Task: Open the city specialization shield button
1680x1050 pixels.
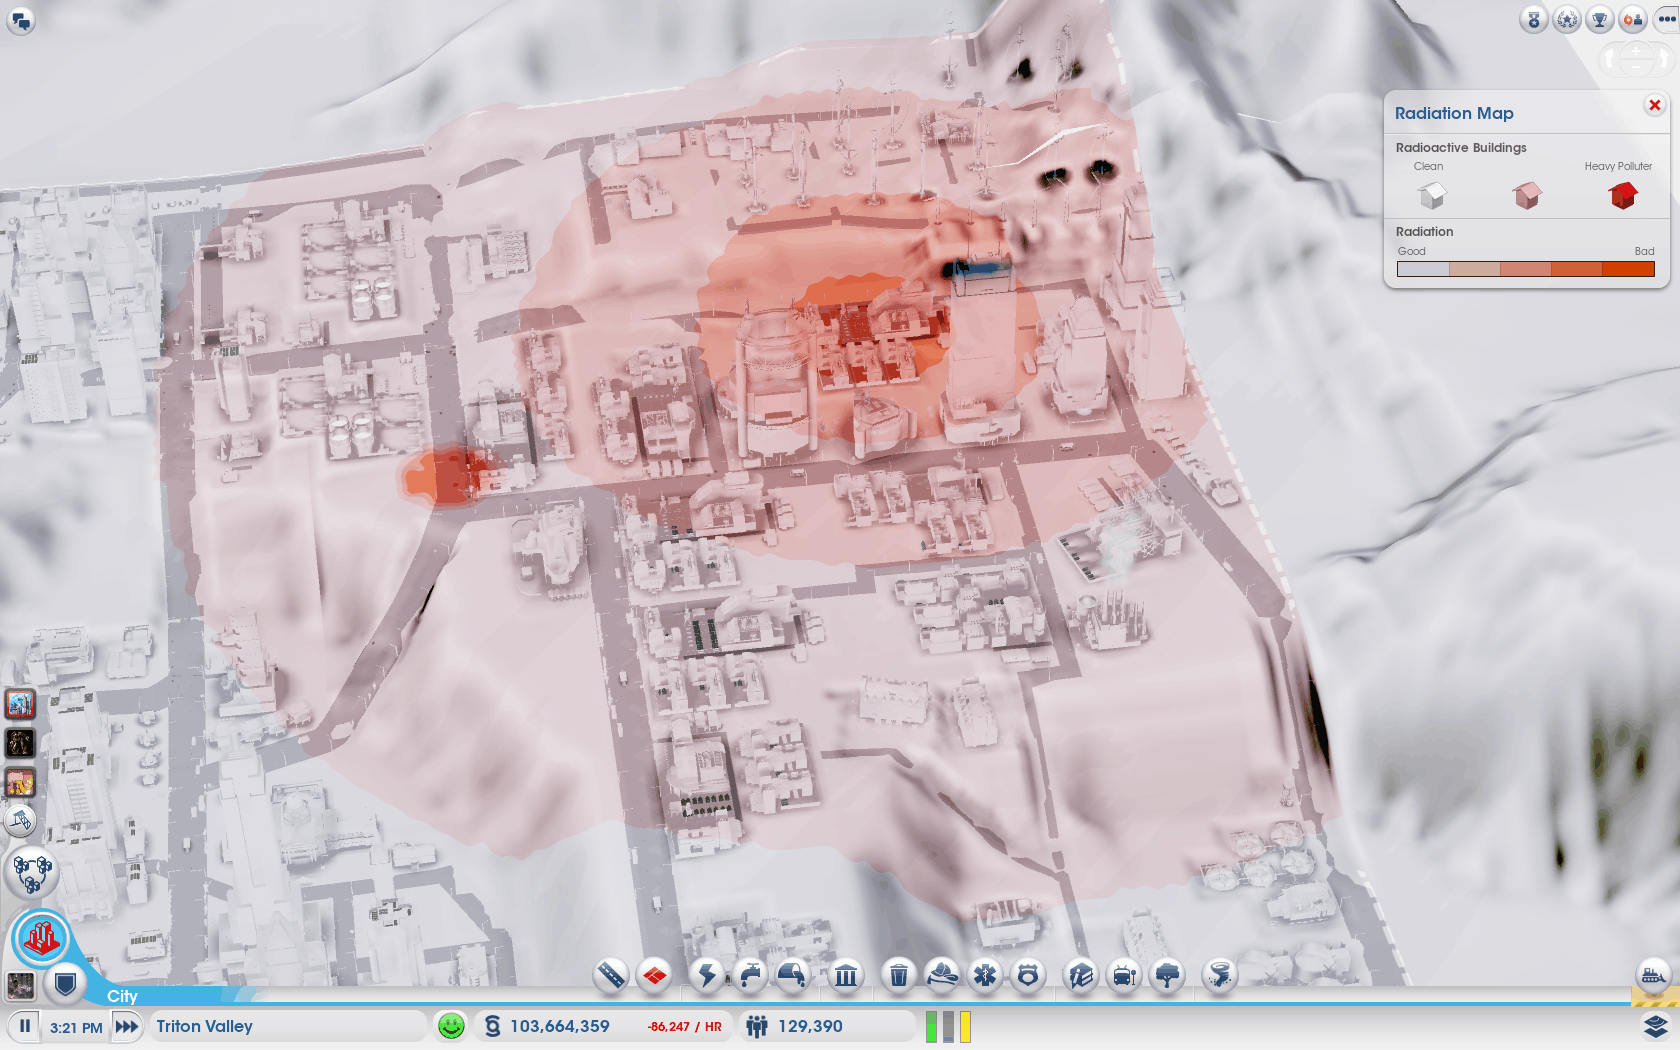Action: click(x=65, y=985)
